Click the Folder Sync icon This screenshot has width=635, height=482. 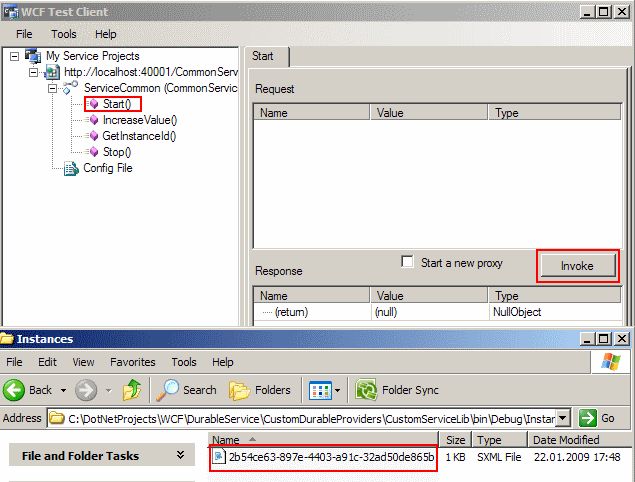point(367,390)
